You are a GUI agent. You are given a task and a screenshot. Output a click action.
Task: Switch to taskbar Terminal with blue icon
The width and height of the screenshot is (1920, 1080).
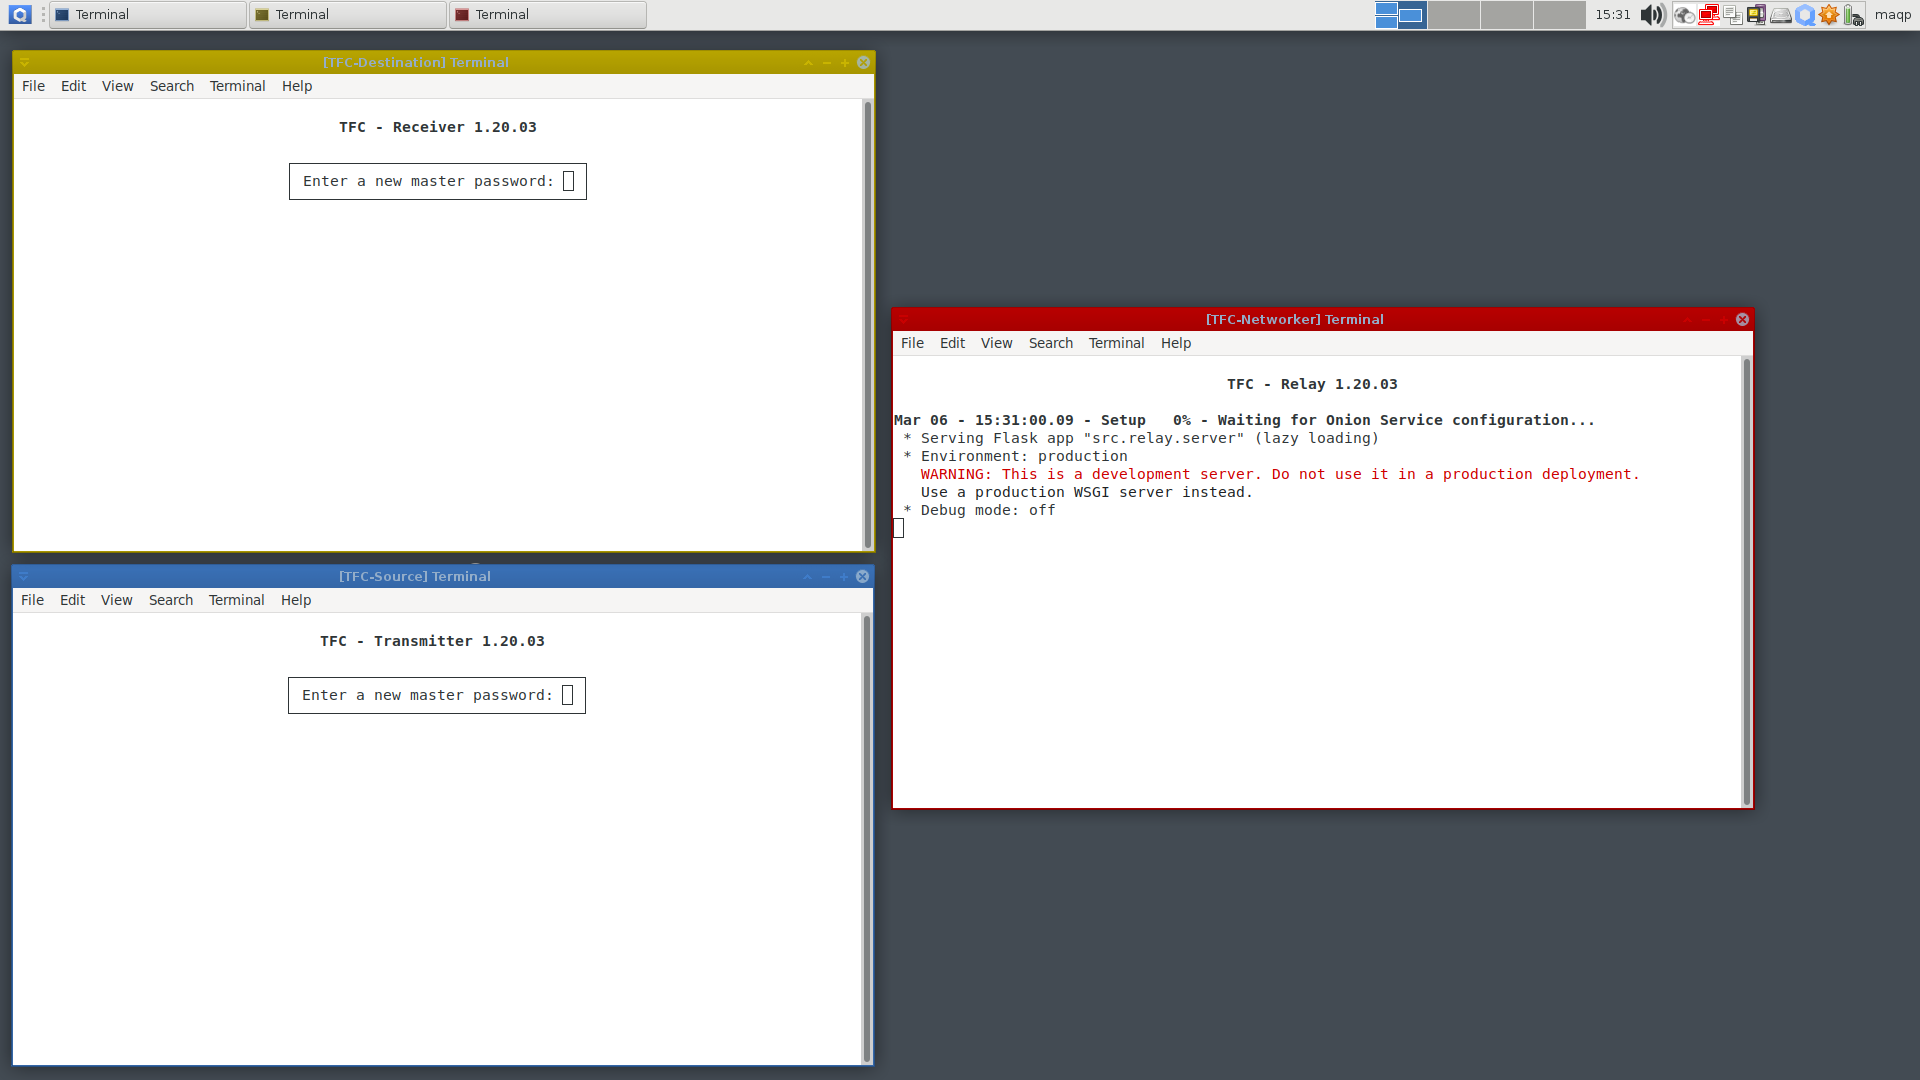[x=148, y=15]
